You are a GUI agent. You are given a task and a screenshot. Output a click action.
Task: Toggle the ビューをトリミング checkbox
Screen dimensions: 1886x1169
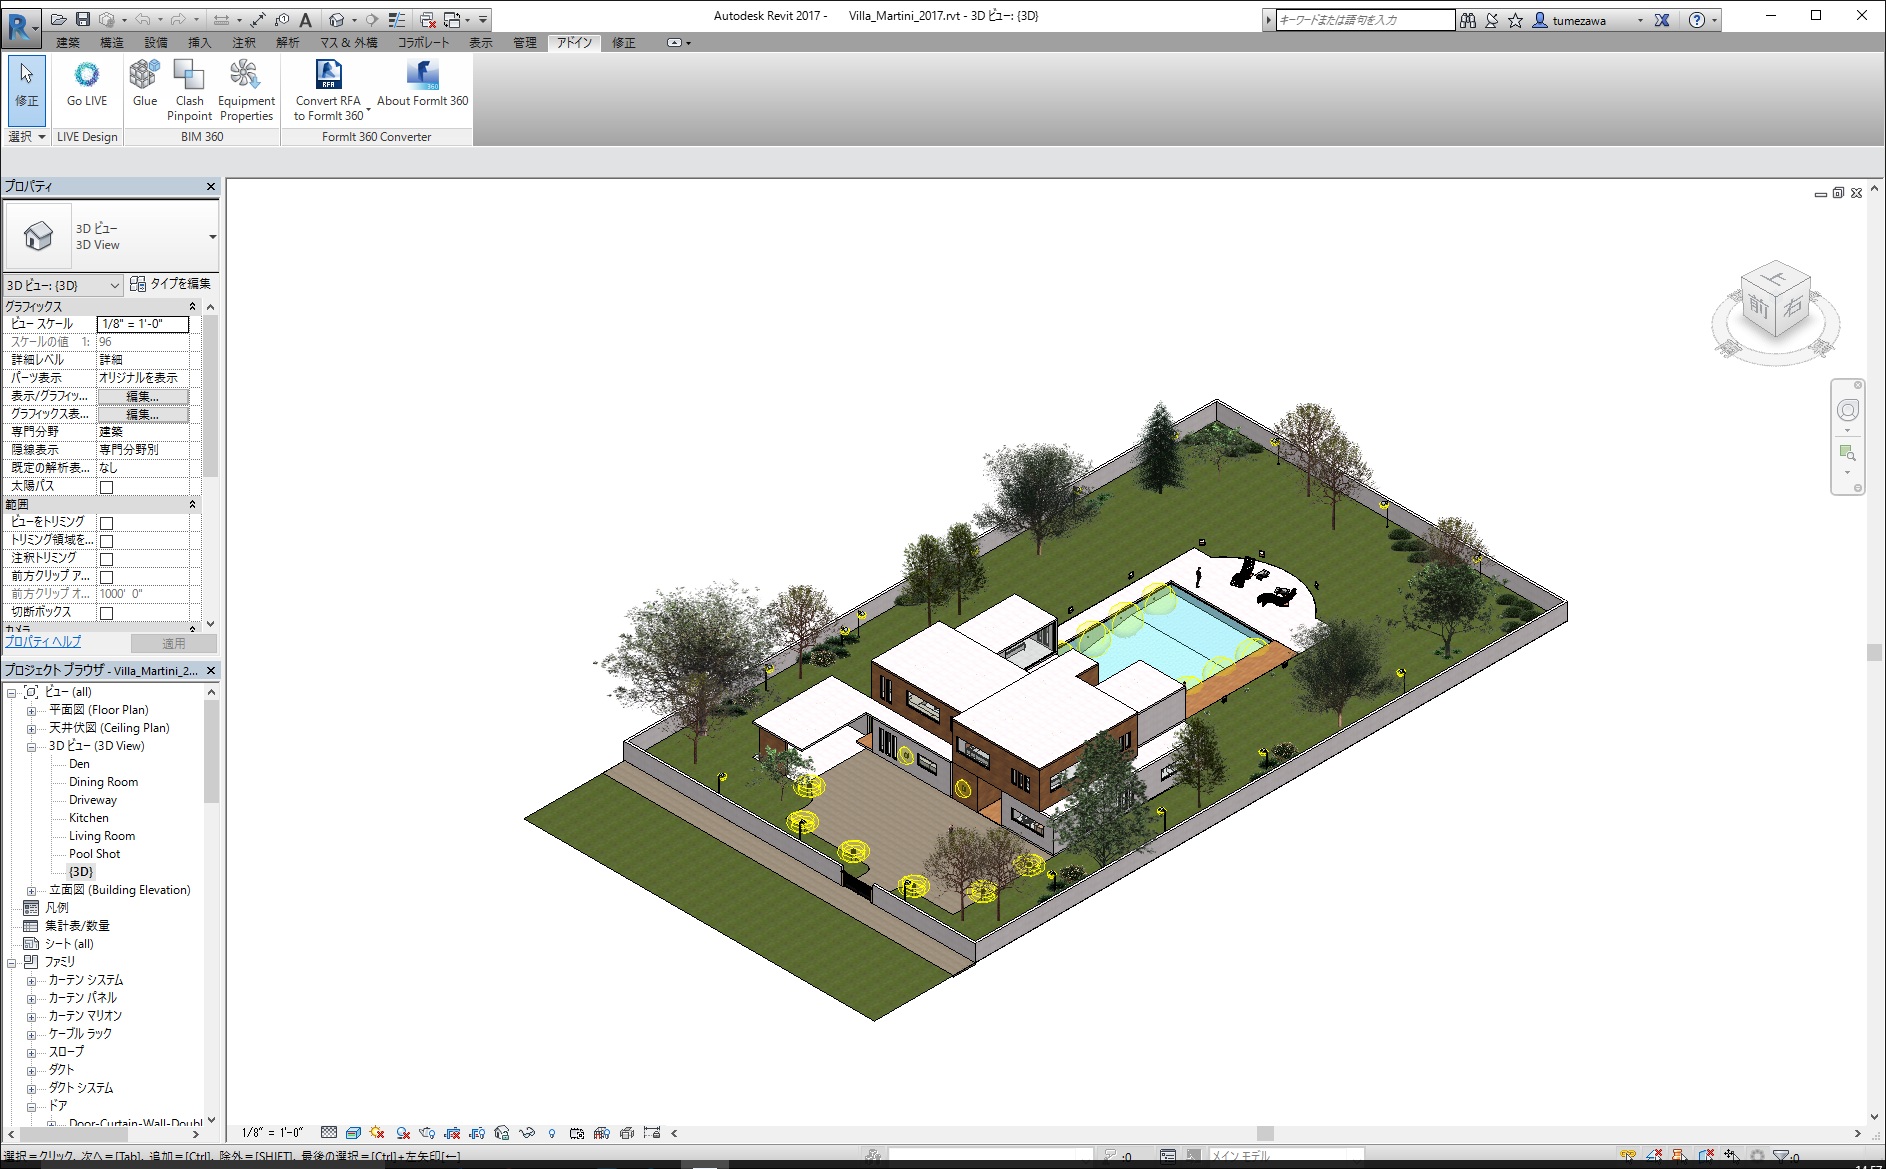tap(107, 523)
